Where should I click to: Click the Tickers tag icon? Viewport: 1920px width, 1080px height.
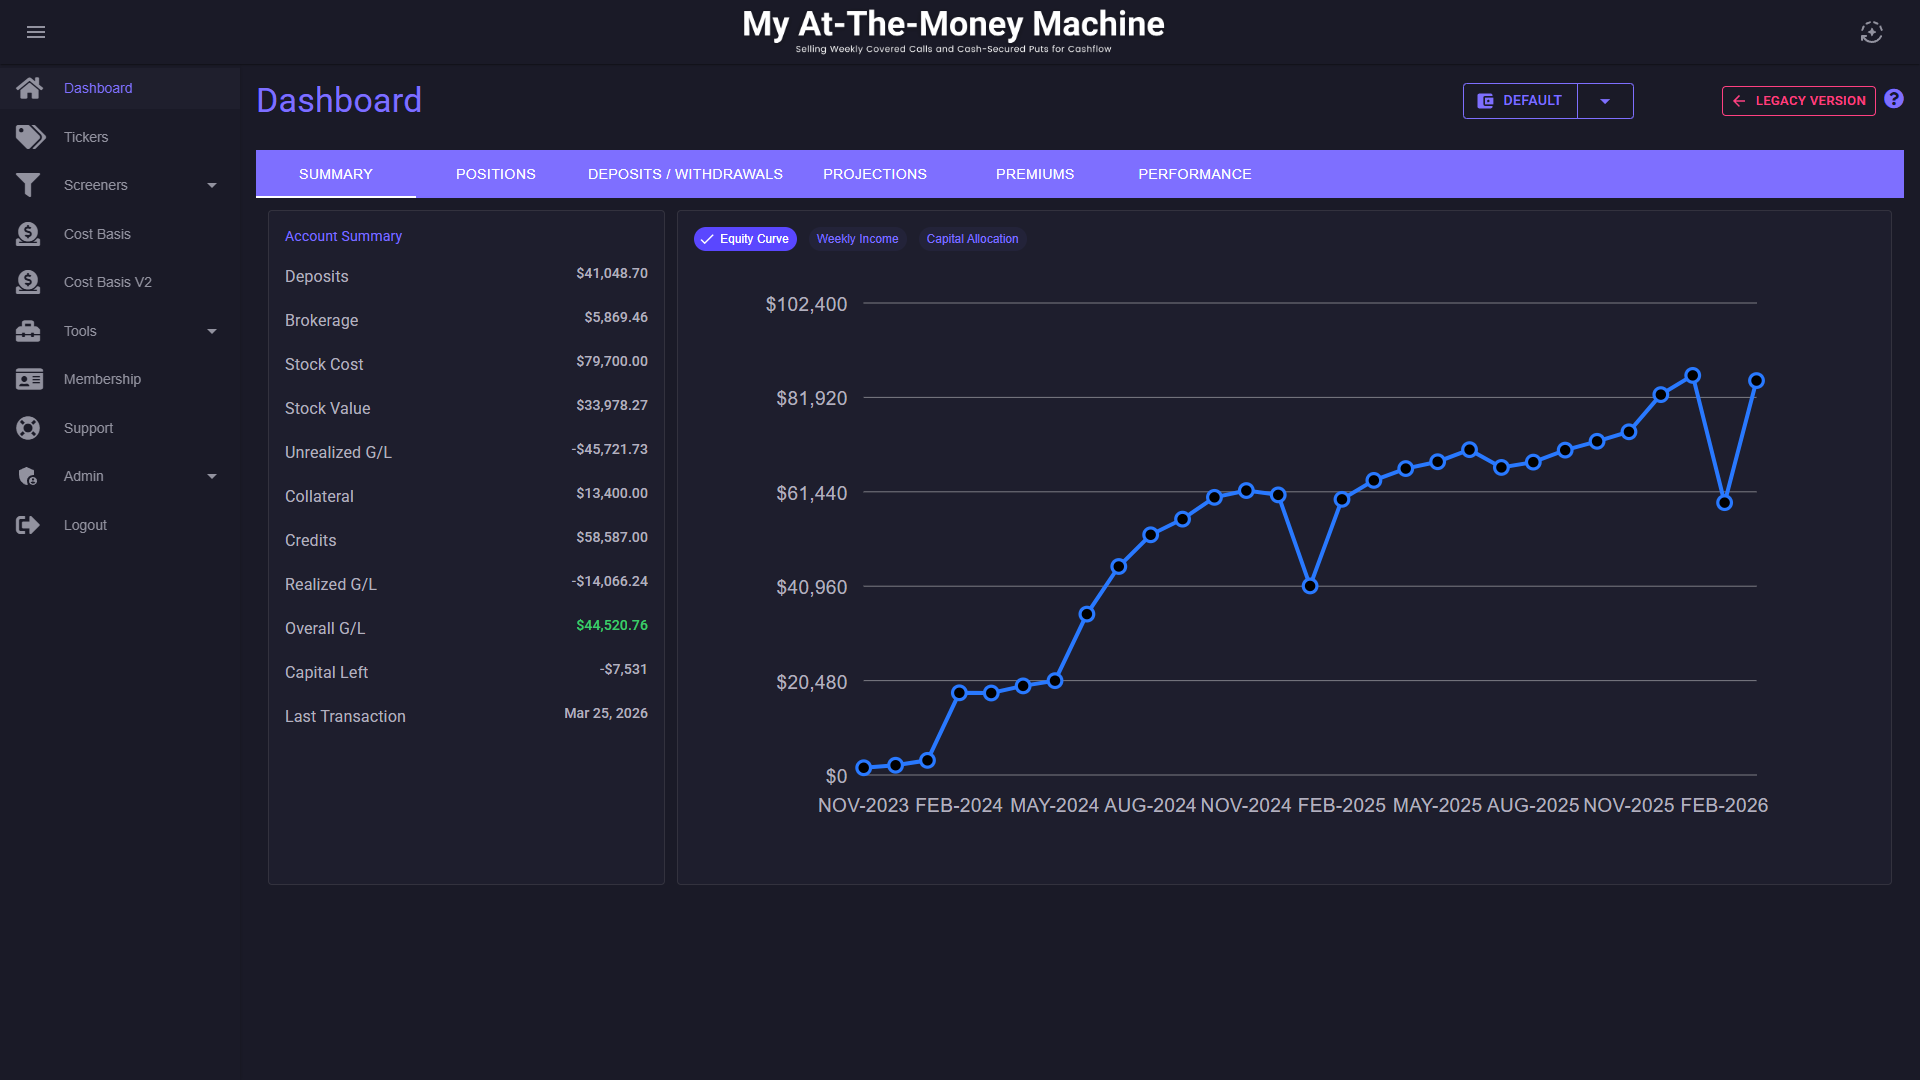(x=30, y=137)
